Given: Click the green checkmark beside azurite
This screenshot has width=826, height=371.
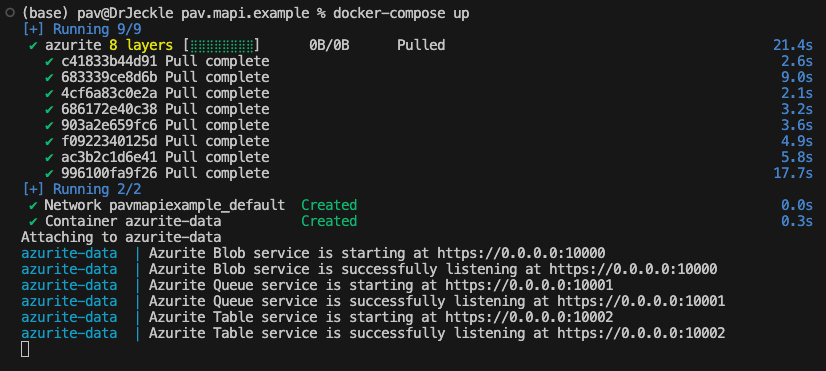Looking at the screenshot, I should coord(33,46).
